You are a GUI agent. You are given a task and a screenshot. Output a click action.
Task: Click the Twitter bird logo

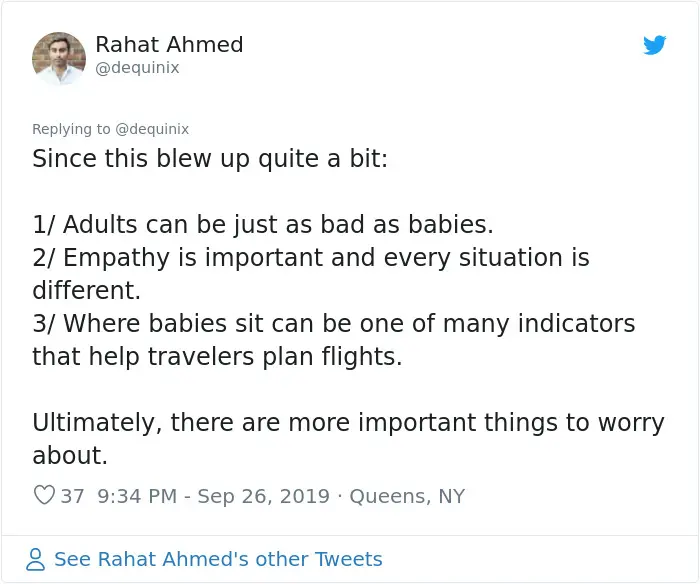655,45
